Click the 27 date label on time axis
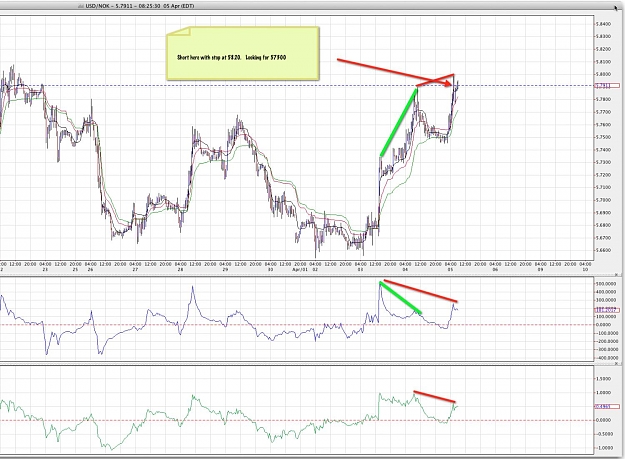 coord(136,269)
